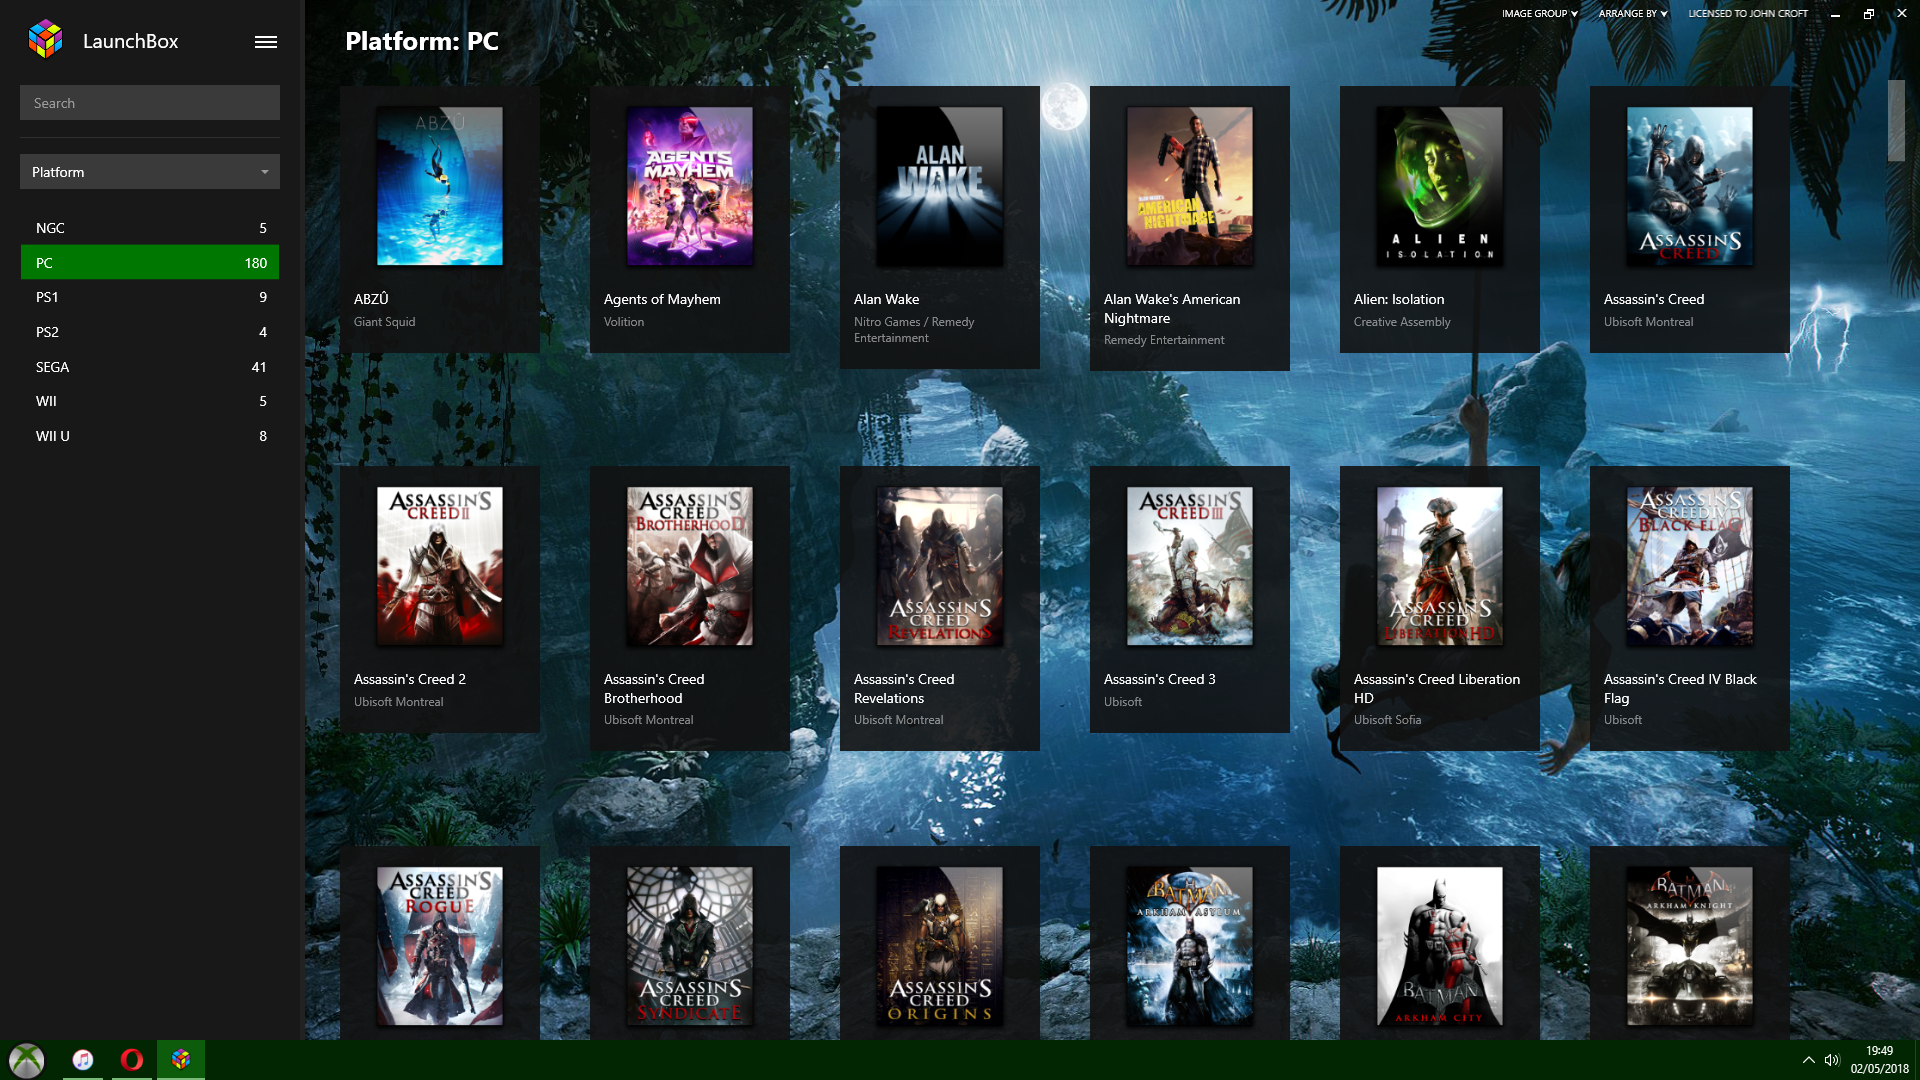
Task: Click the Volition developer label
Action: 624,322
